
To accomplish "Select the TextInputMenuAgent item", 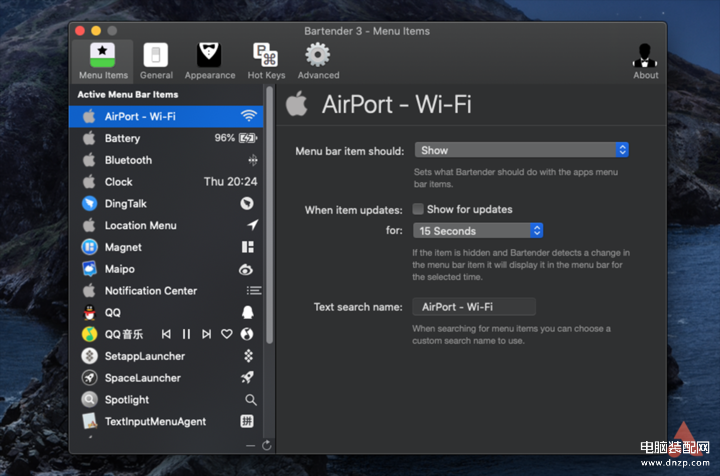I will pyautogui.click(x=166, y=421).
